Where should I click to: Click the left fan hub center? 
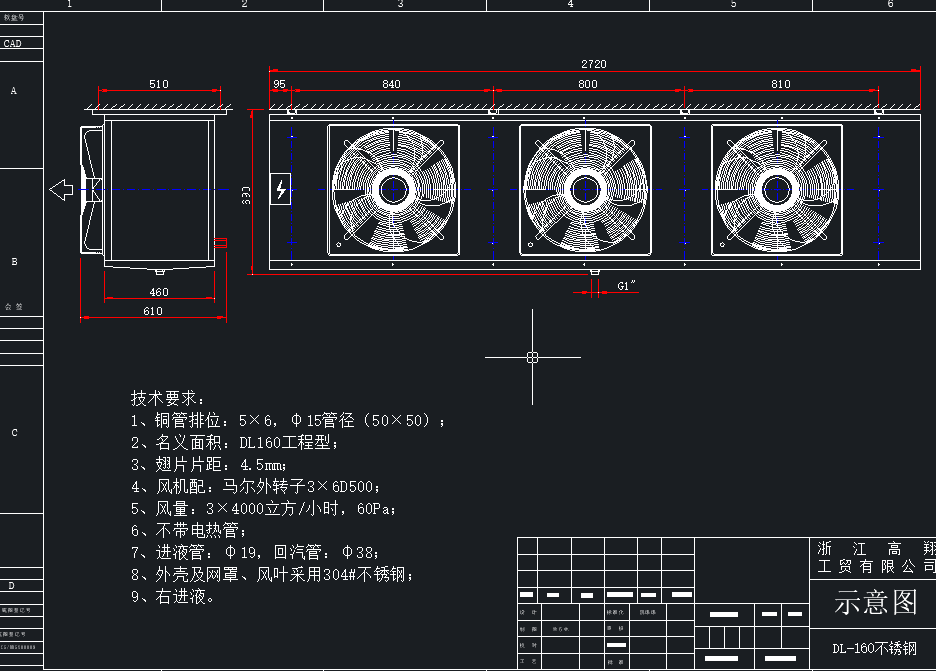[393, 189]
